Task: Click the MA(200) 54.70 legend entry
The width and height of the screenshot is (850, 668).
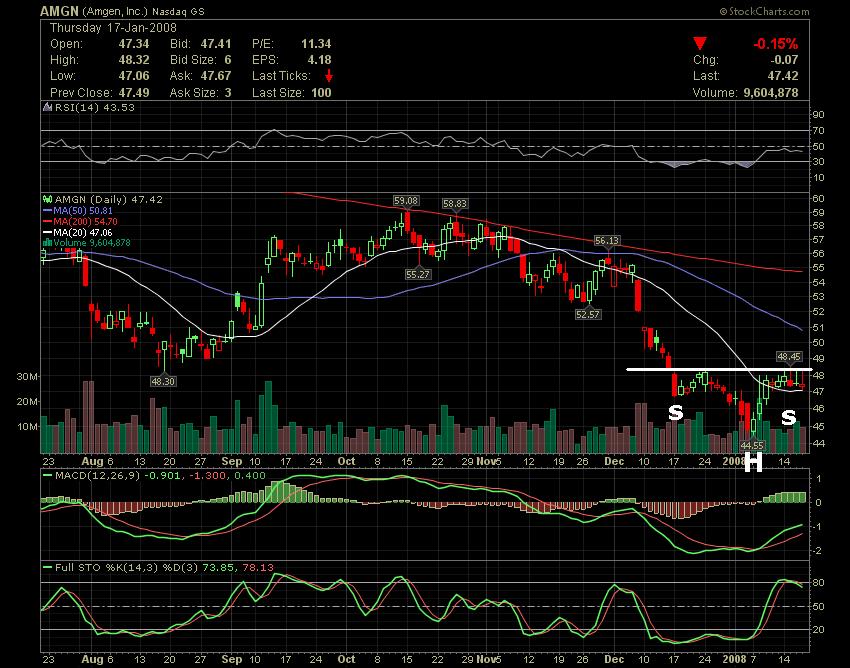Action: 85,222
